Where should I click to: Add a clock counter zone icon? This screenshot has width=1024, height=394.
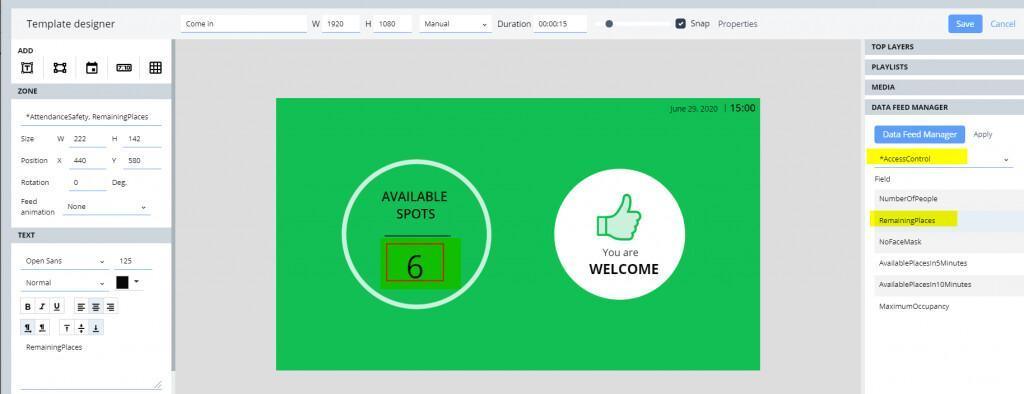tap(124, 68)
